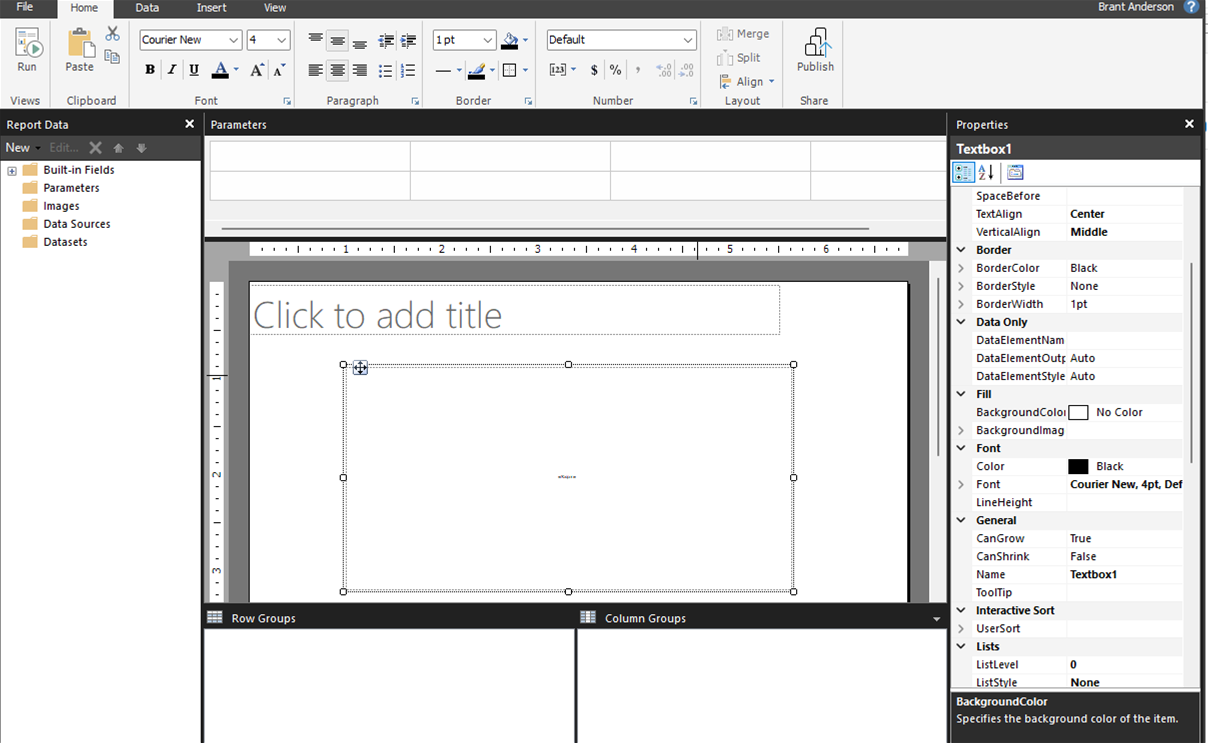
Task: Select the Datasets folder
Action: point(55,242)
